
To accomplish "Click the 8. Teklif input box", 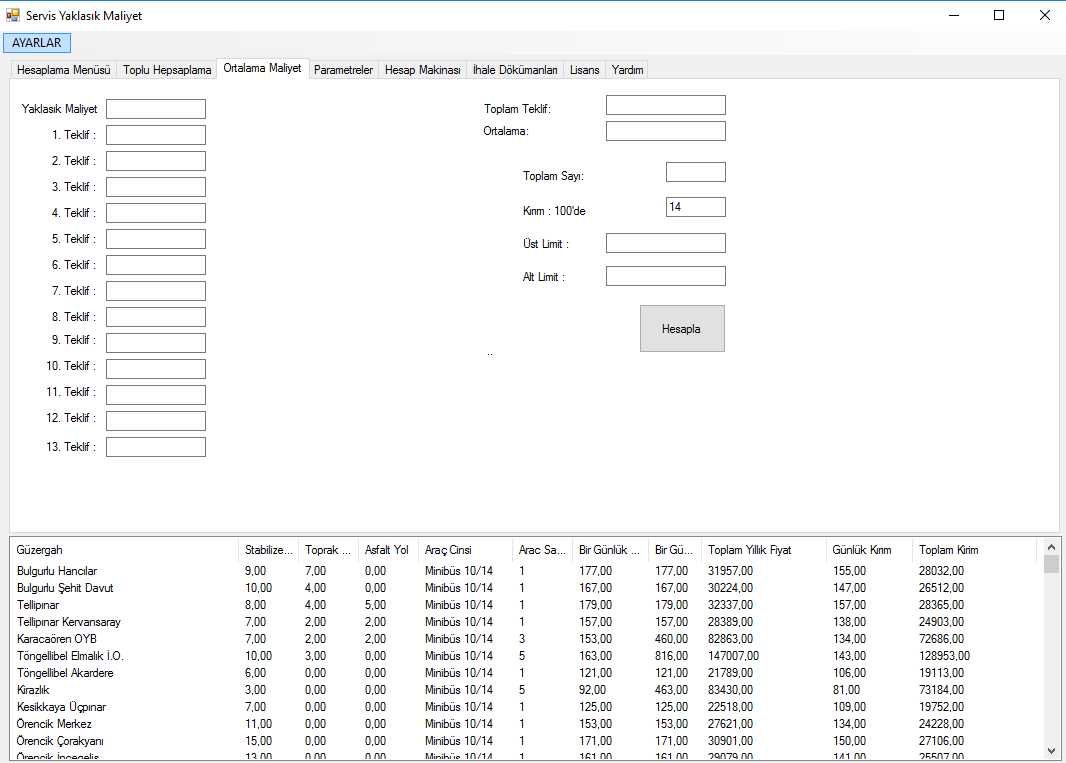I will pyautogui.click(x=156, y=317).
